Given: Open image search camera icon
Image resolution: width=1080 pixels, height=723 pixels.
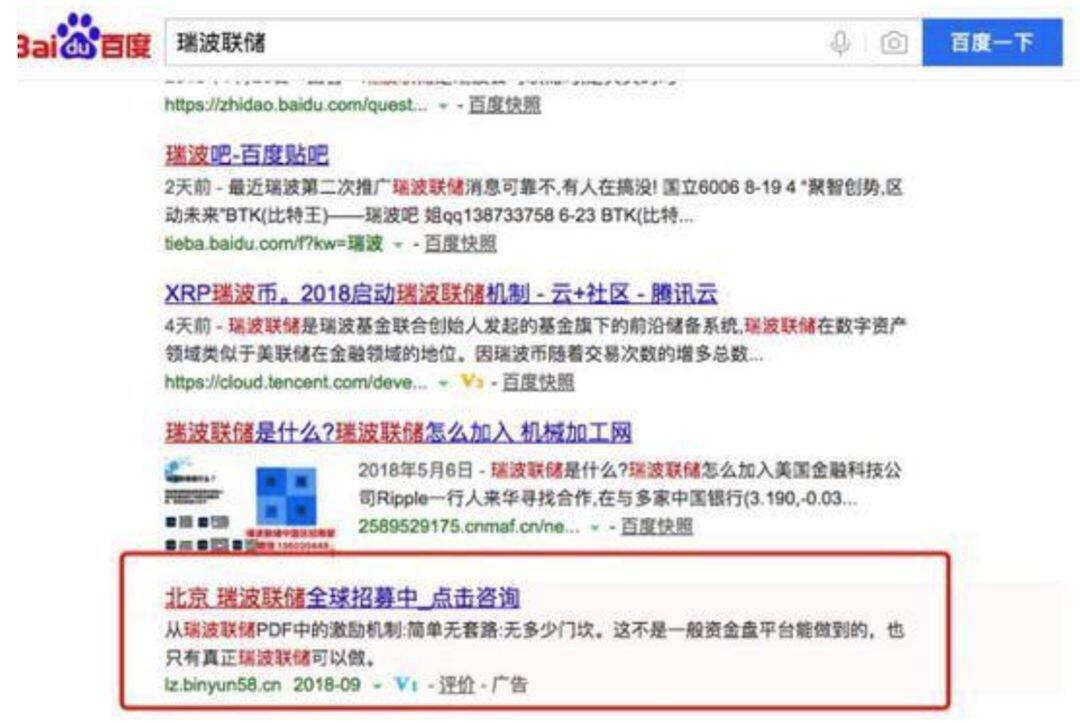Looking at the screenshot, I should pyautogui.click(x=894, y=43).
